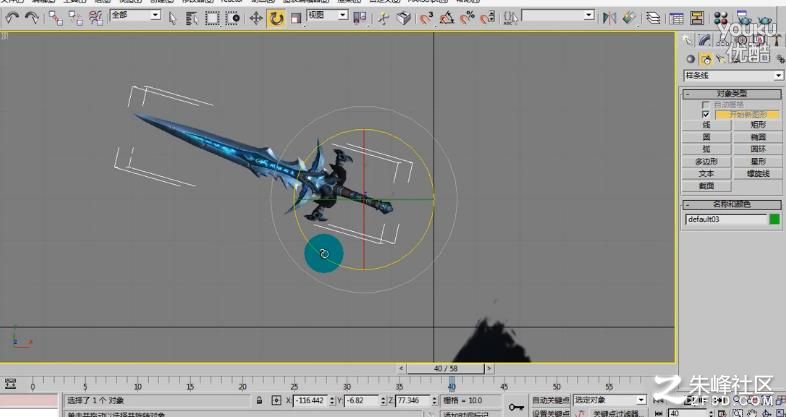Open Select by Name list icon
Viewport: 786px width, 417px height.
point(191,19)
